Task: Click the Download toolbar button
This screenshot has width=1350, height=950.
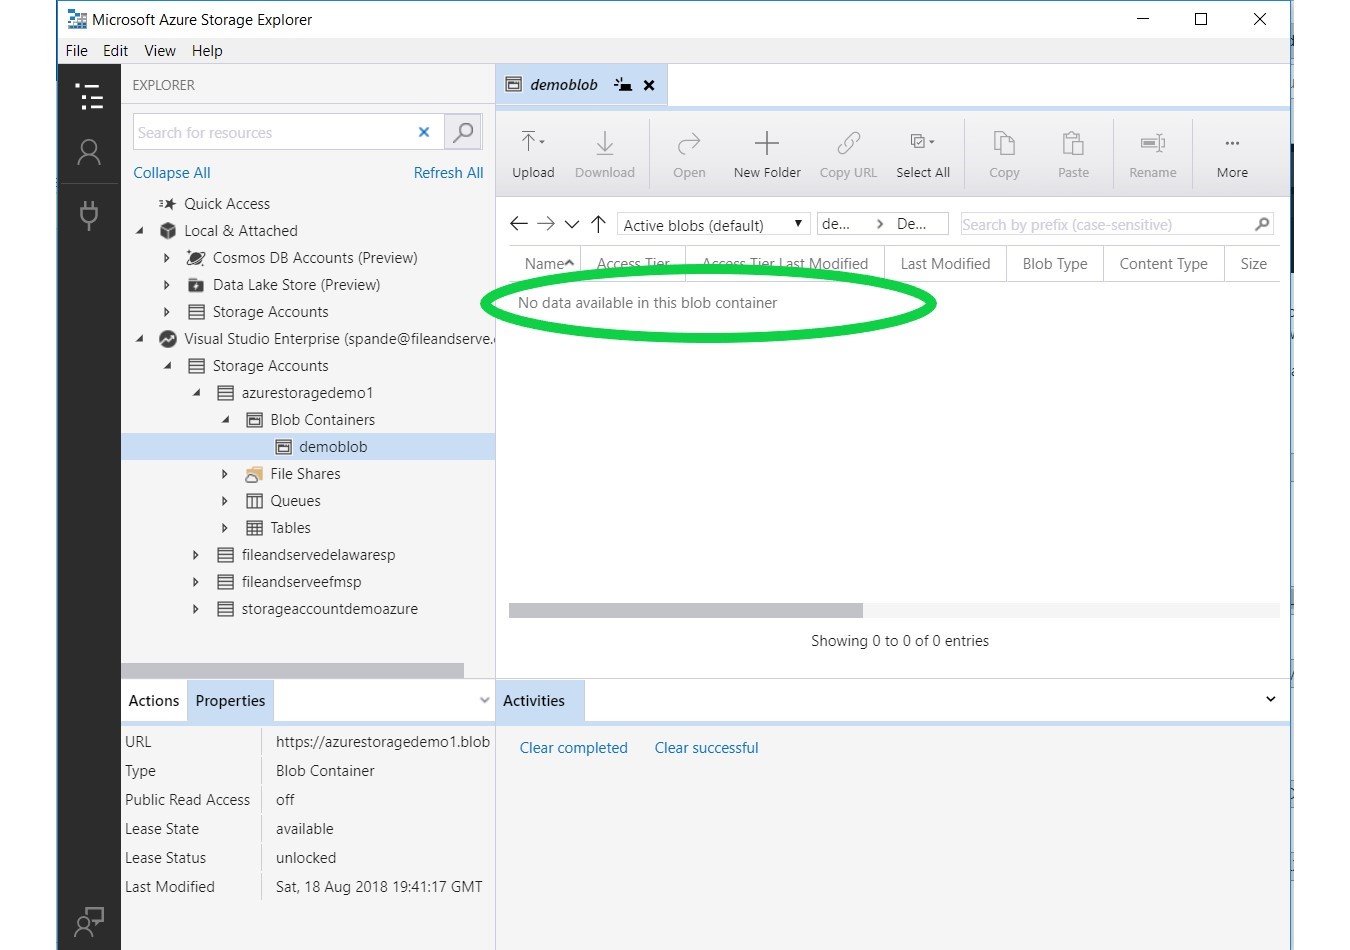Action: click(x=605, y=155)
